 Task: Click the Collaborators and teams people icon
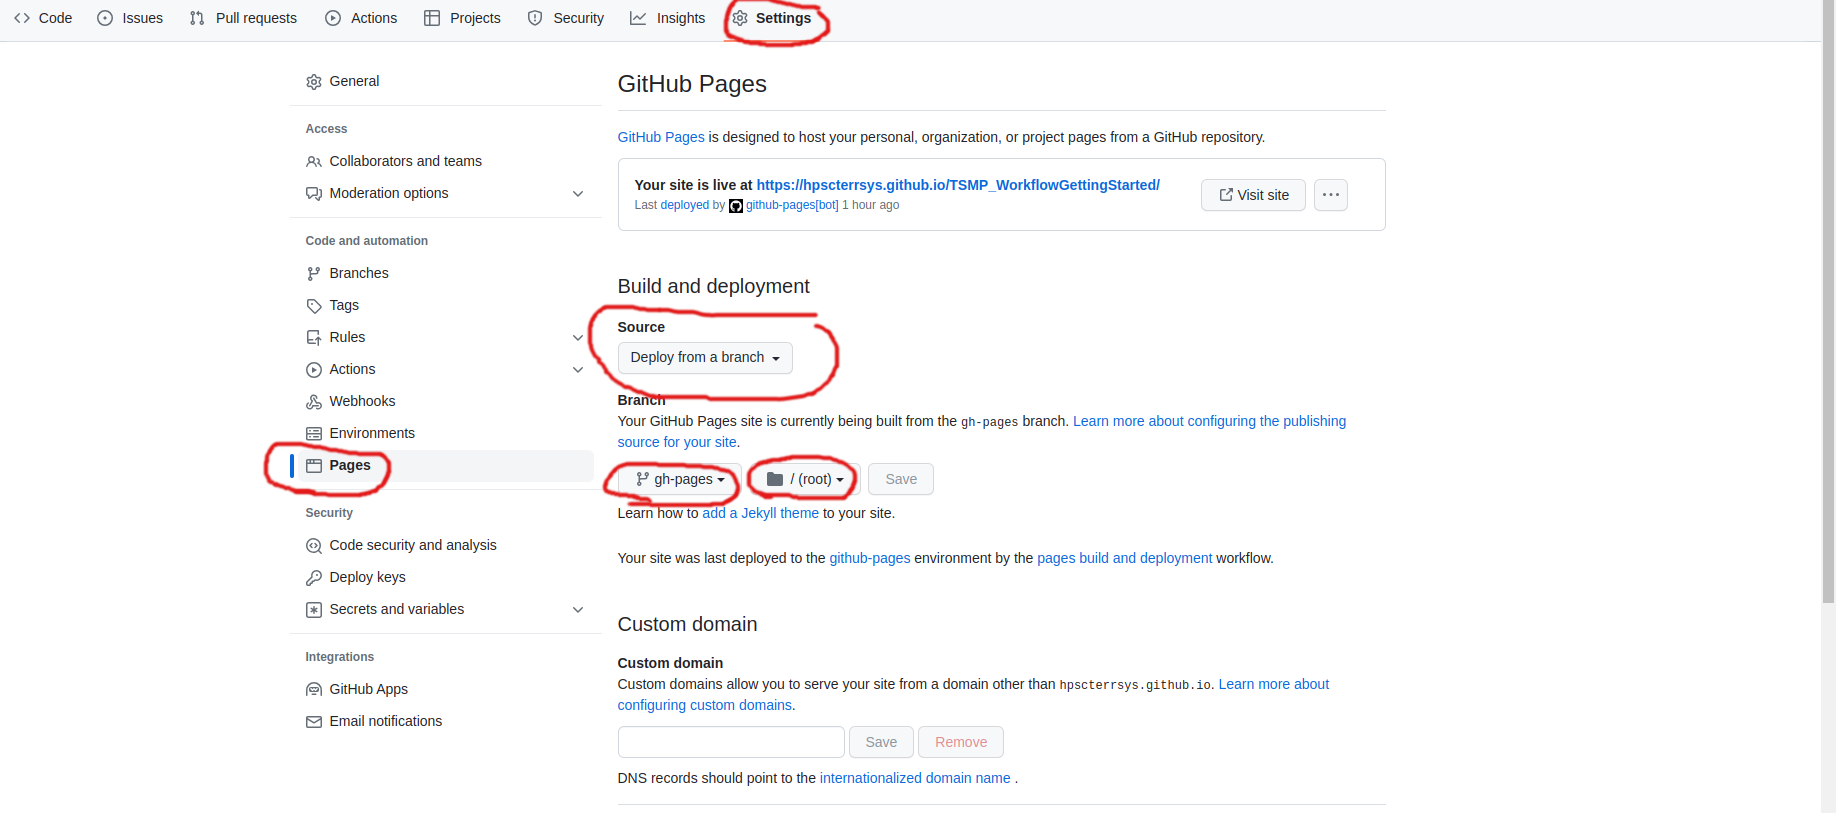(x=314, y=162)
